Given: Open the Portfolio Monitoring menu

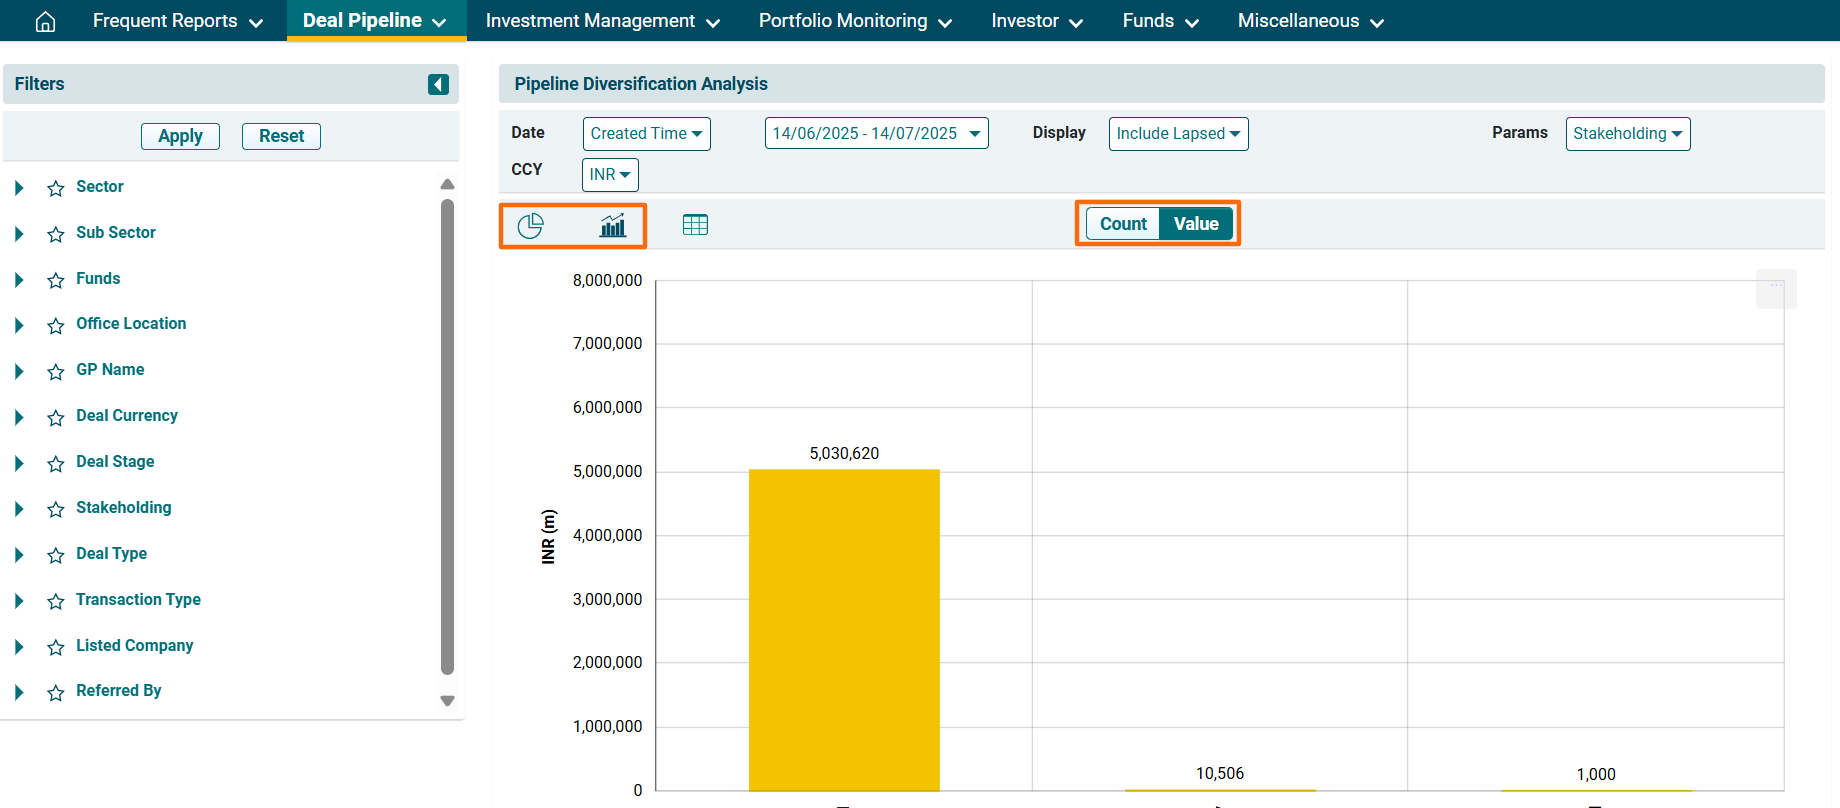Looking at the screenshot, I should [x=855, y=21].
